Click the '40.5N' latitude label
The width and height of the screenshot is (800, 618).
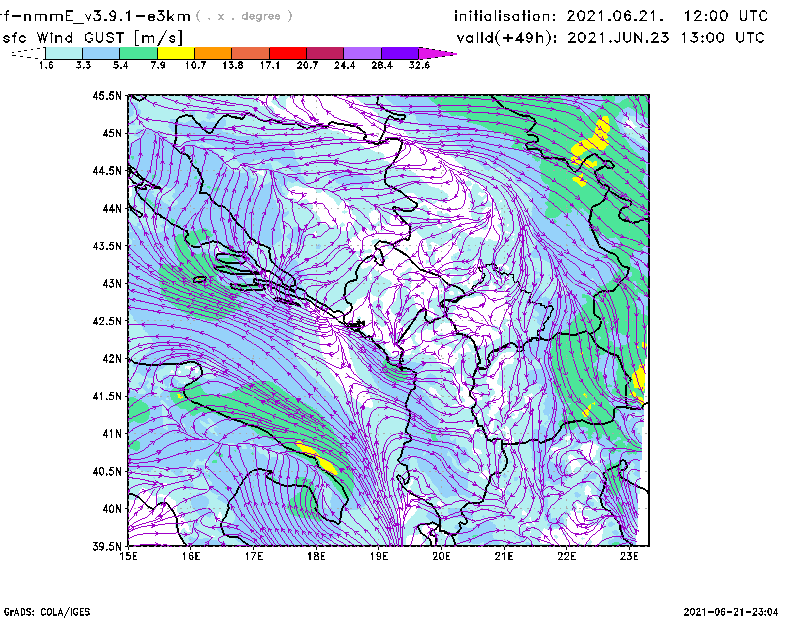click(107, 472)
